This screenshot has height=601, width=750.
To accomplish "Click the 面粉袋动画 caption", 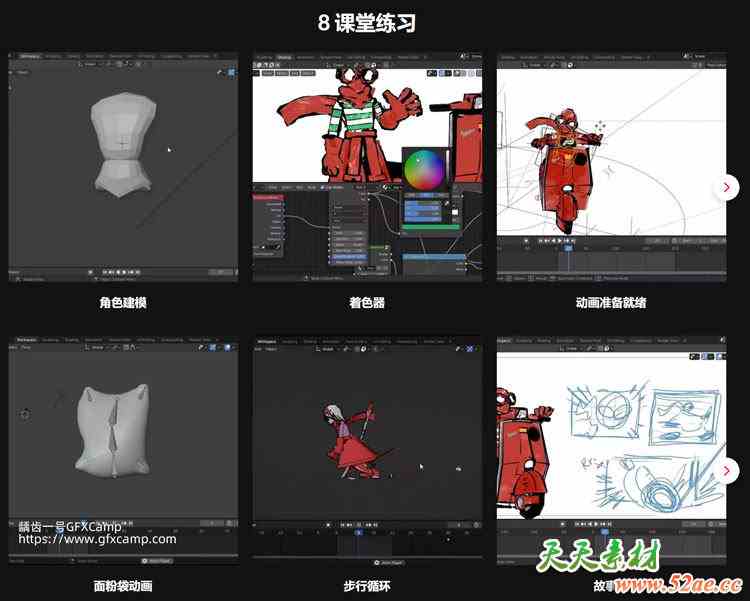I will click(x=123, y=586).
